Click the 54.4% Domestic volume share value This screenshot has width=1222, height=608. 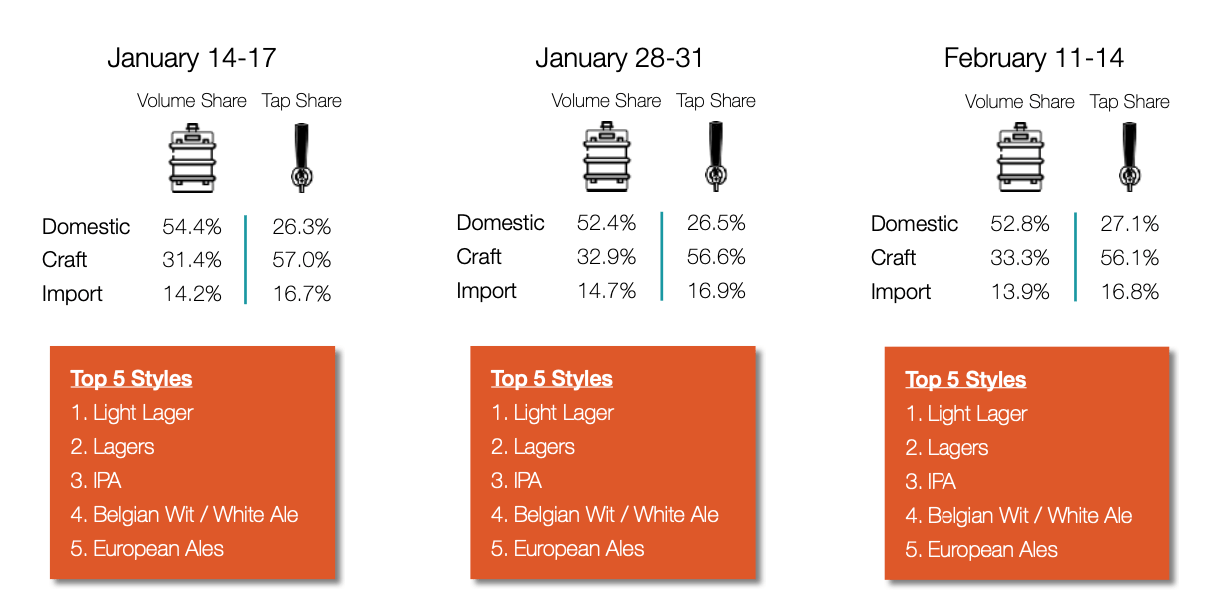[192, 227]
